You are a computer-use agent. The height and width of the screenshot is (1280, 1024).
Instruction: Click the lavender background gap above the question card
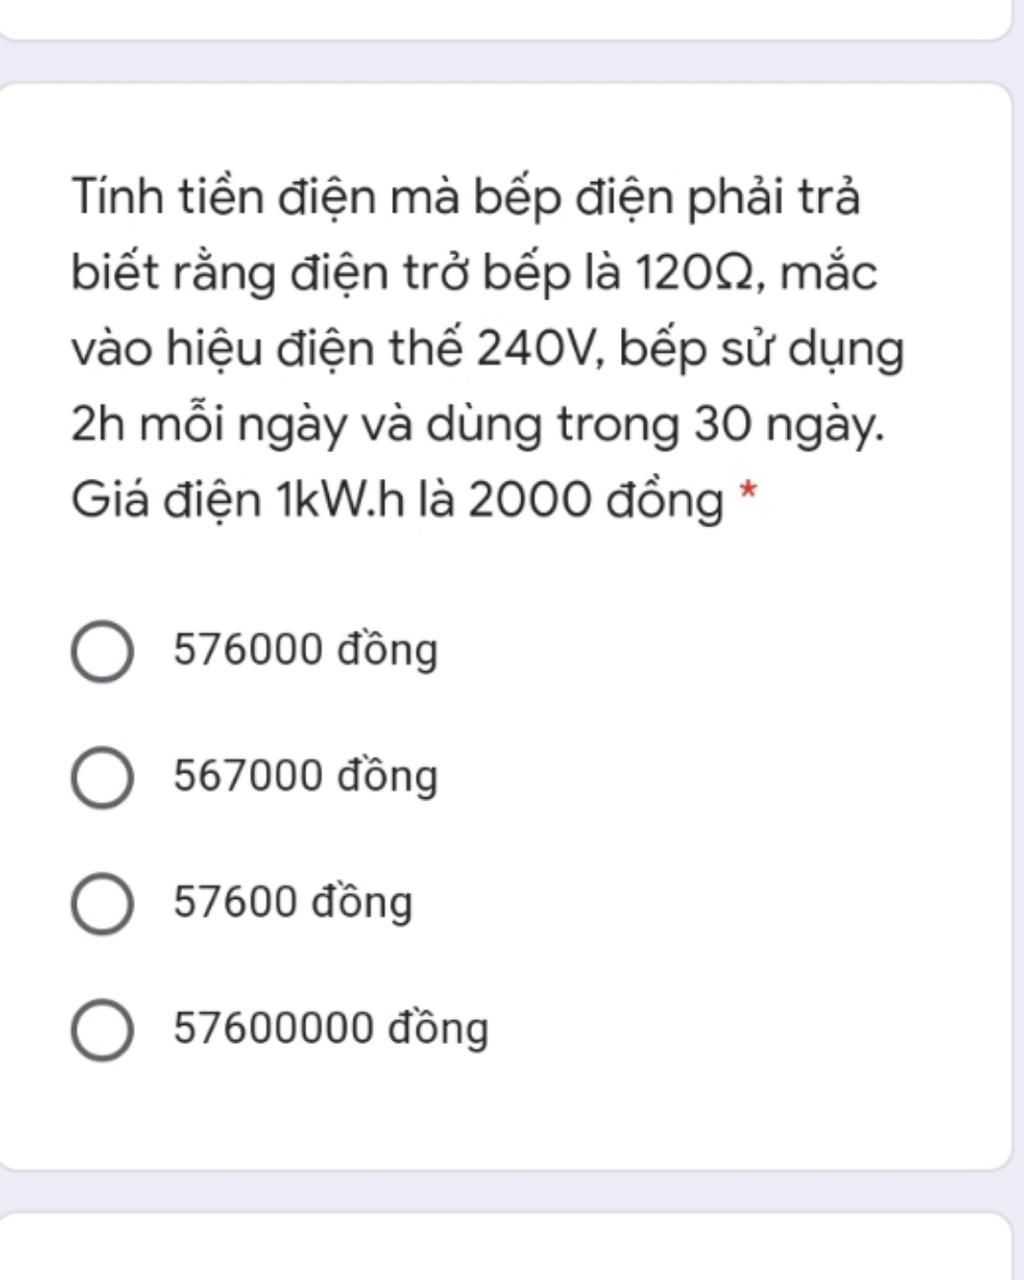(512, 62)
